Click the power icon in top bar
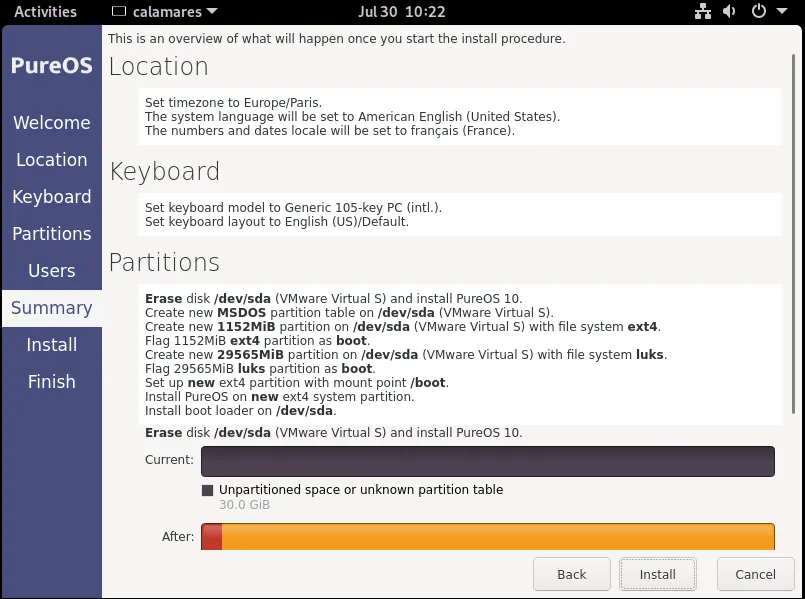 (x=758, y=12)
